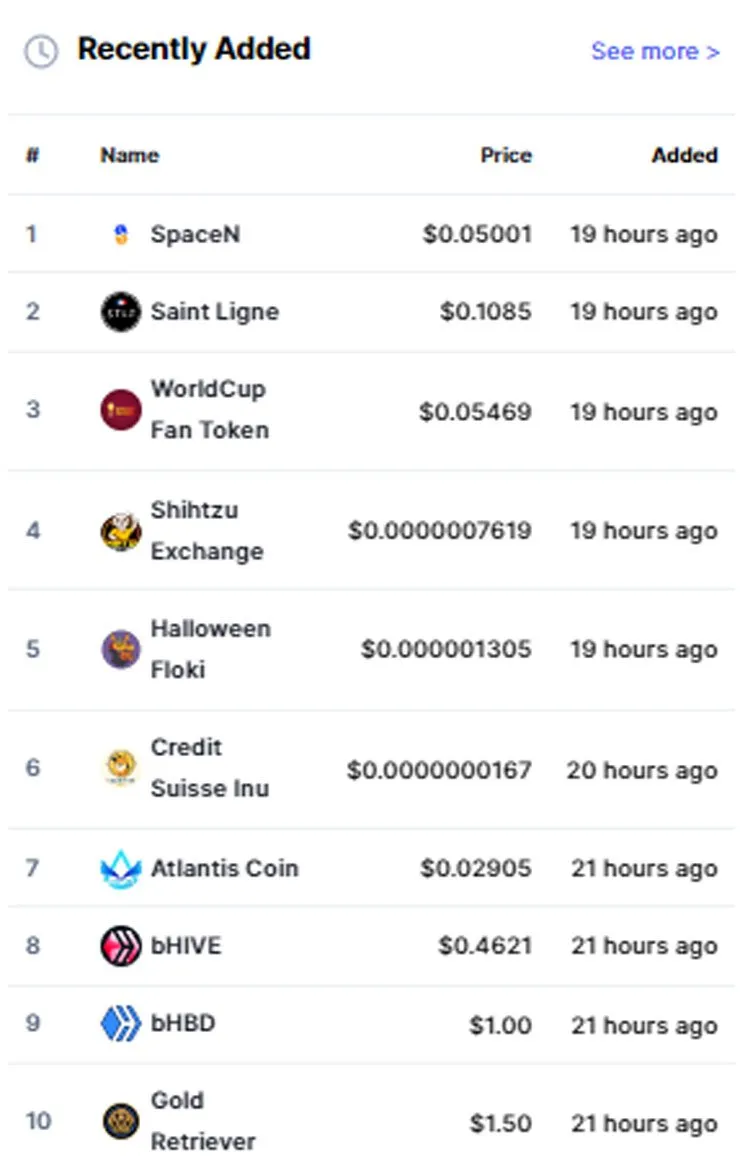Image resolution: width=740 pixels, height=1173 pixels.
Task: Click the Gold Retriever round icon
Action: (x=120, y=1121)
